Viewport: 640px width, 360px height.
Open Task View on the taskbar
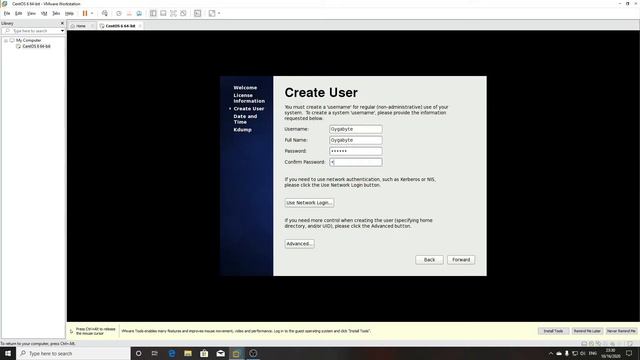[x=155, y=353]
